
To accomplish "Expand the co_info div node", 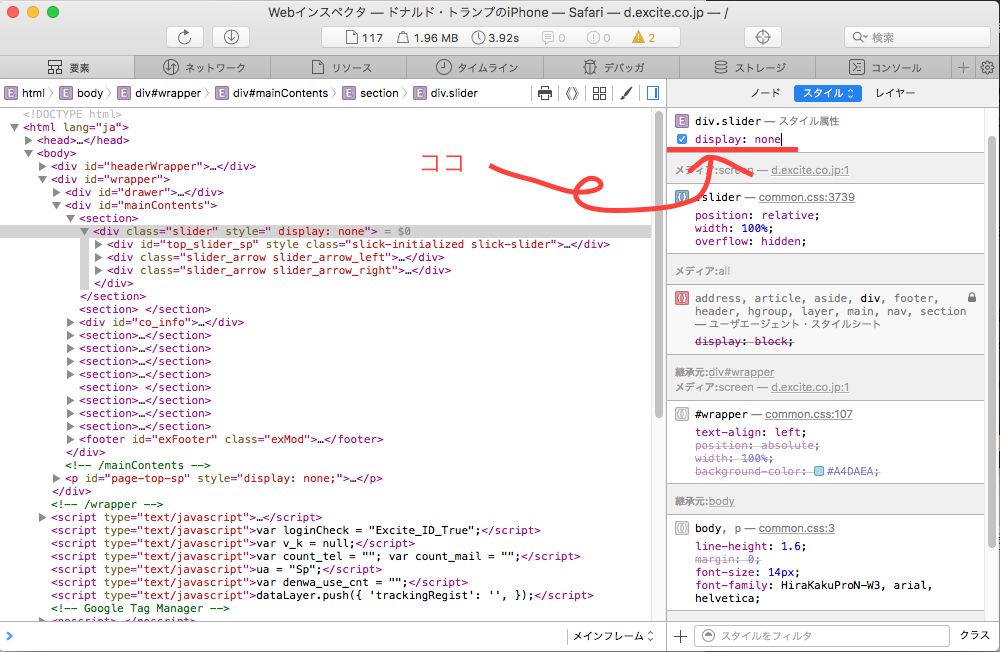I will click(x=70, y=322).
